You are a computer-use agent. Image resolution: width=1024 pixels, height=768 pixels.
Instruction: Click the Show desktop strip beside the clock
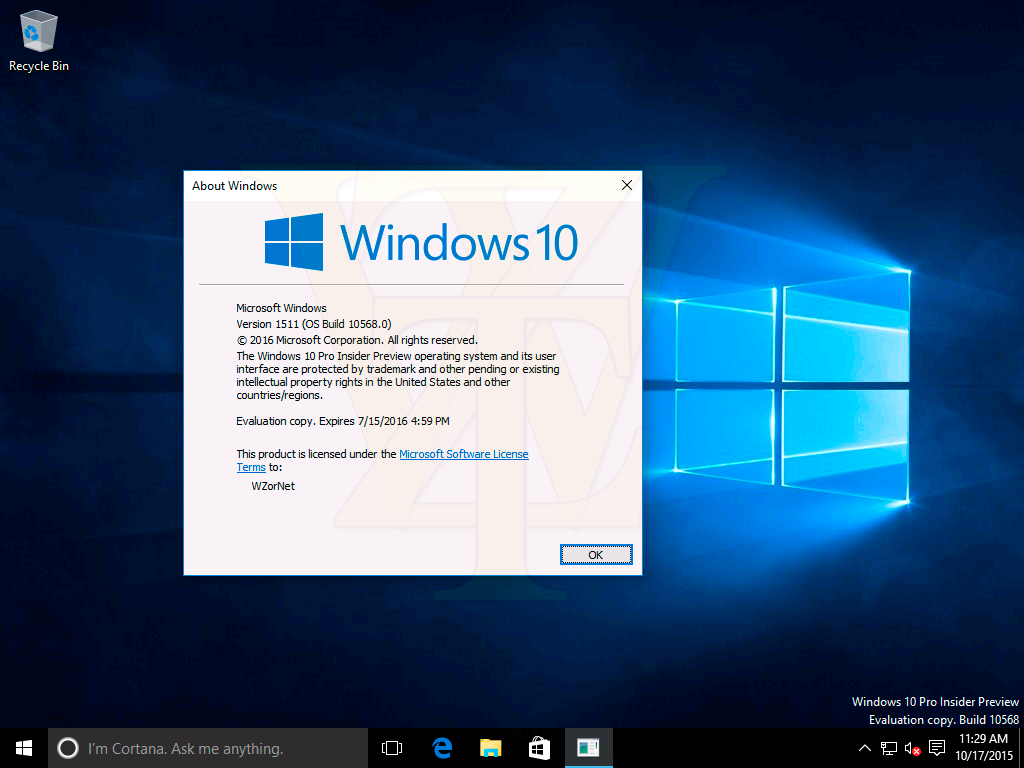pyautogui.click(x=1020, y=748)
